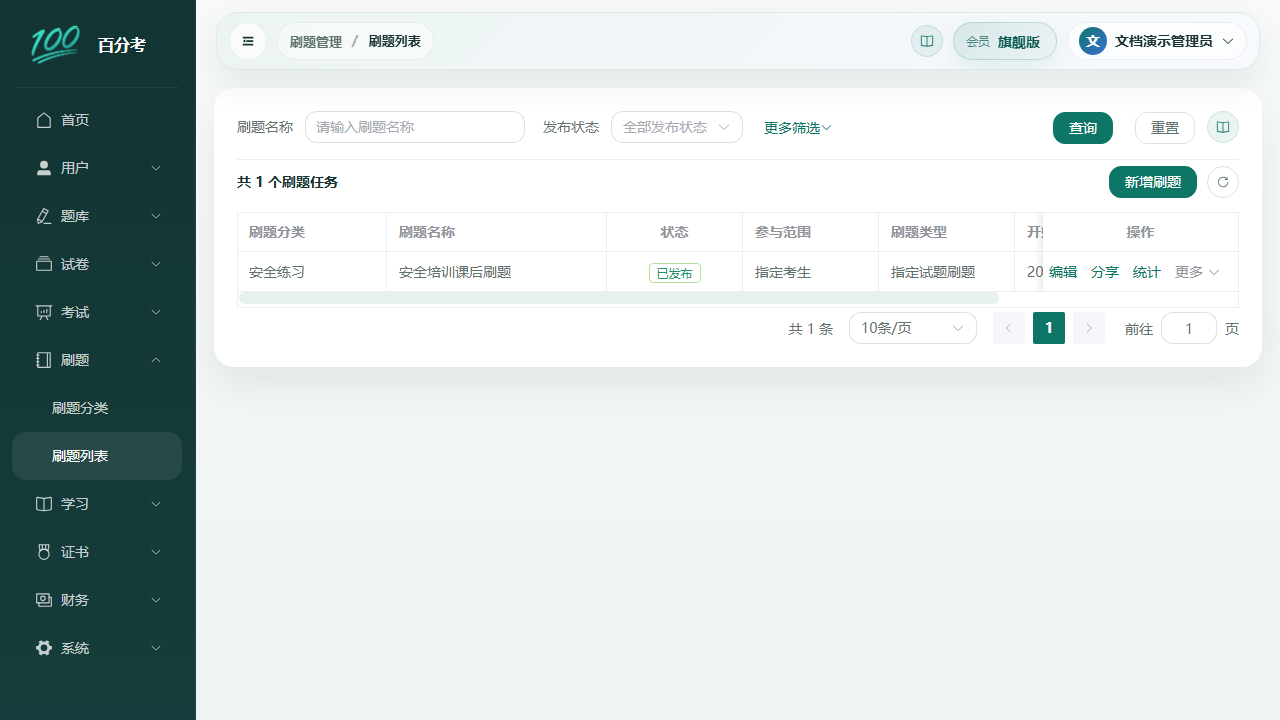The height and width of the screenshot is (720, 1280).
Task: Click the 刷题分类 column header
Action: (x=312, y=232)
